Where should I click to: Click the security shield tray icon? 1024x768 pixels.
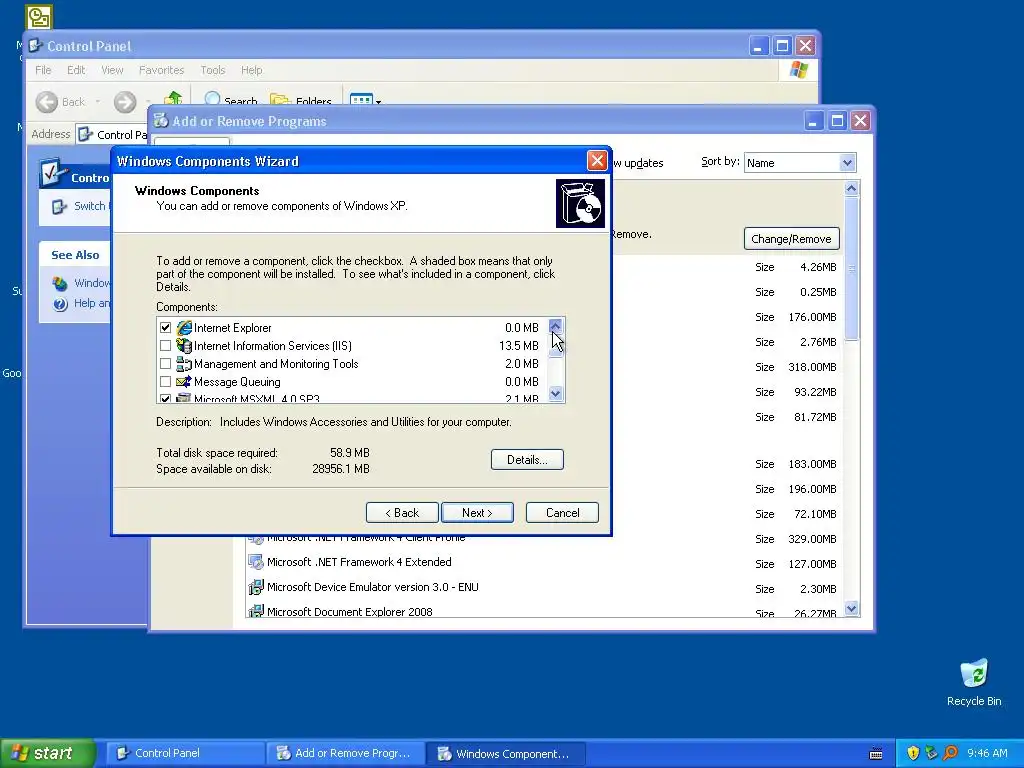[x=912, y=753]
